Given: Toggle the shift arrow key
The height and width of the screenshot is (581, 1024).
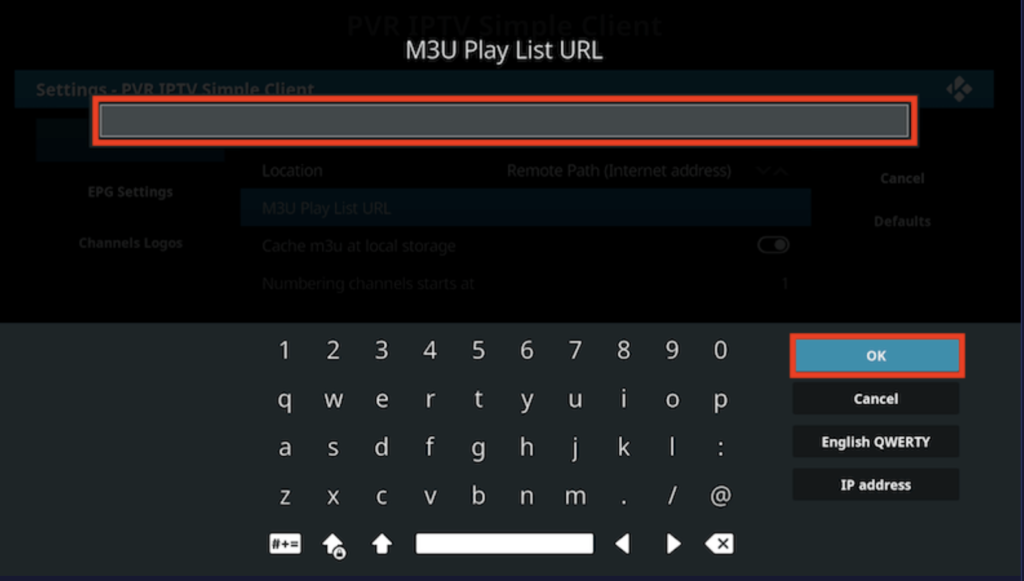Looking at the screenshot, I should [x=382, y=544].
